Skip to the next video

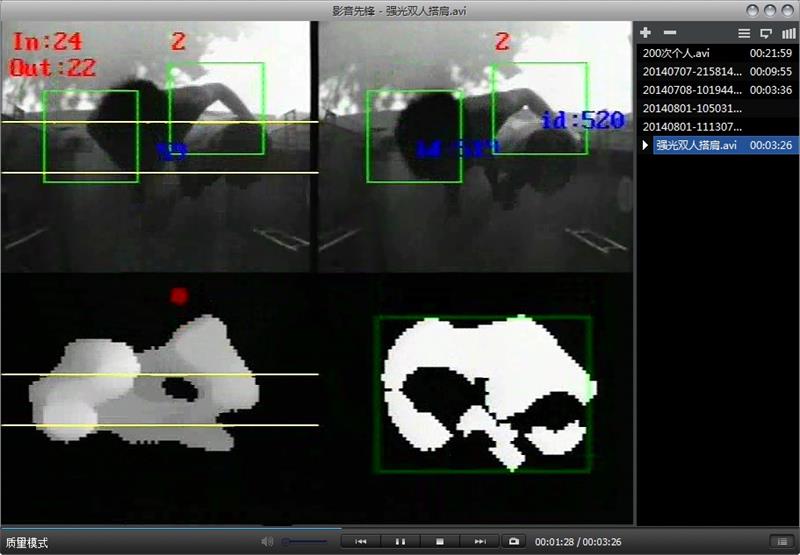click(479, 541)
